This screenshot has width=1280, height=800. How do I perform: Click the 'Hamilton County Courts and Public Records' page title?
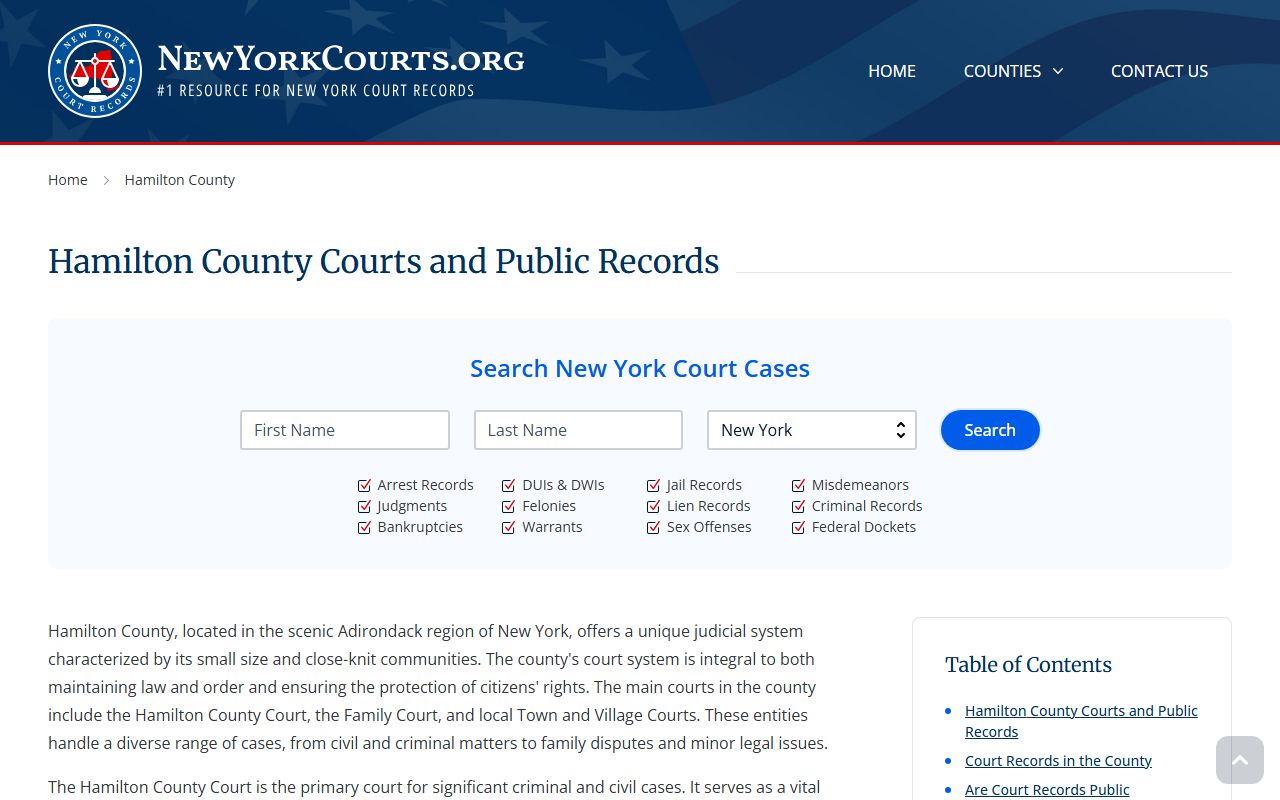point(384,261)
